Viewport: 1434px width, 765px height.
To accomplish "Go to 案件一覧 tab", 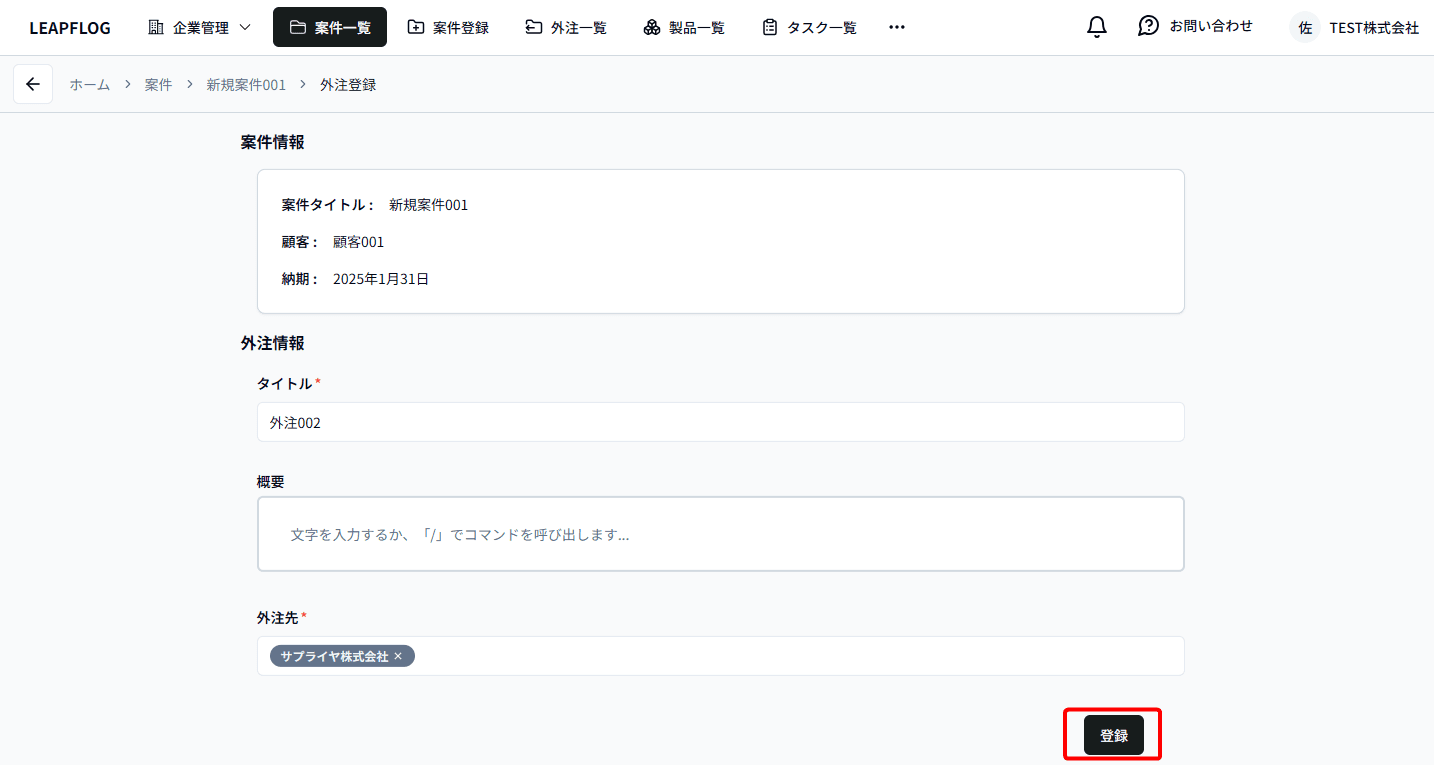I will point(330,28).
